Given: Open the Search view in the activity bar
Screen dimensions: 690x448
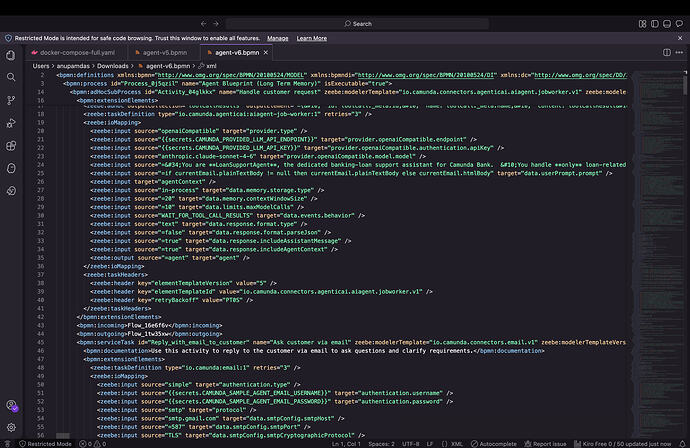Looking at the screenshot, I should (x=11, y=77).
